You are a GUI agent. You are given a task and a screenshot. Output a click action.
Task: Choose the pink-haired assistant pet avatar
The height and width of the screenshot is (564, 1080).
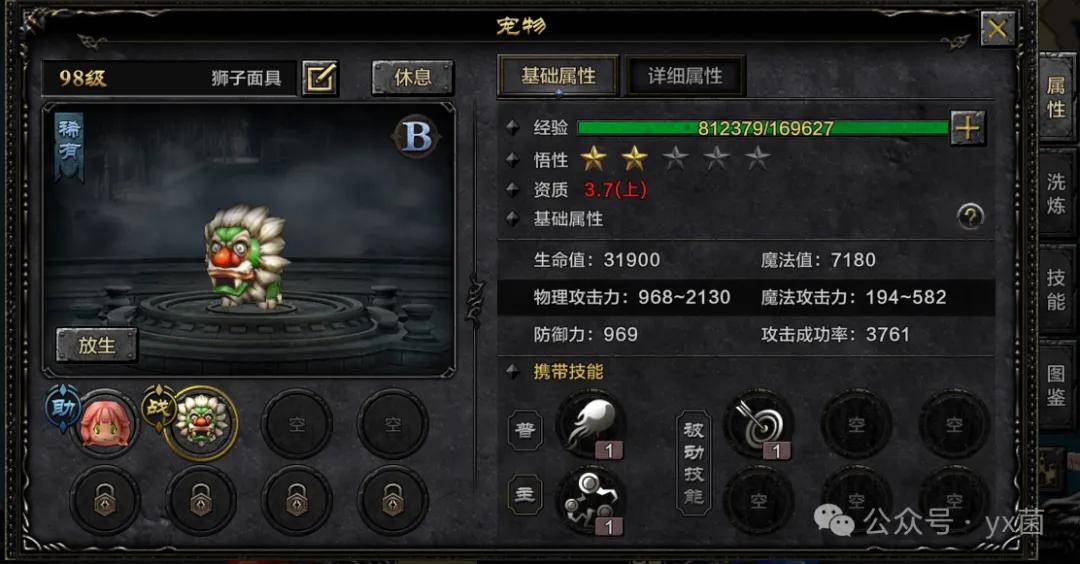tap(103, 424)
